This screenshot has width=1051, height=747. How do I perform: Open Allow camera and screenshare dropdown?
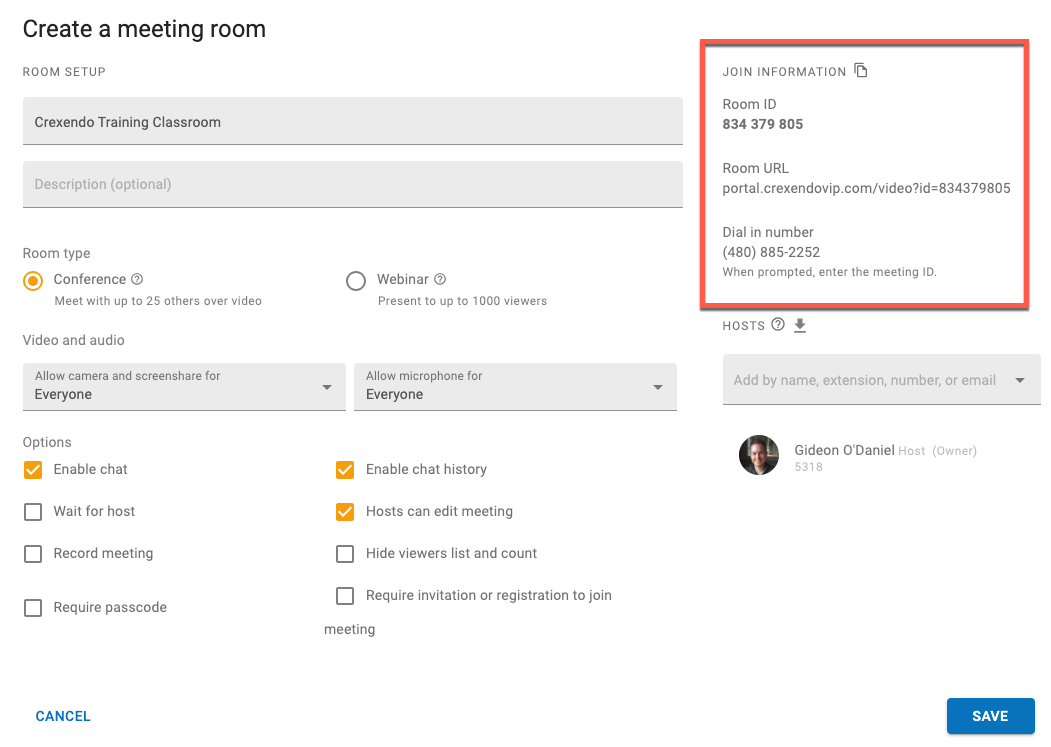[x=184, y=386]
